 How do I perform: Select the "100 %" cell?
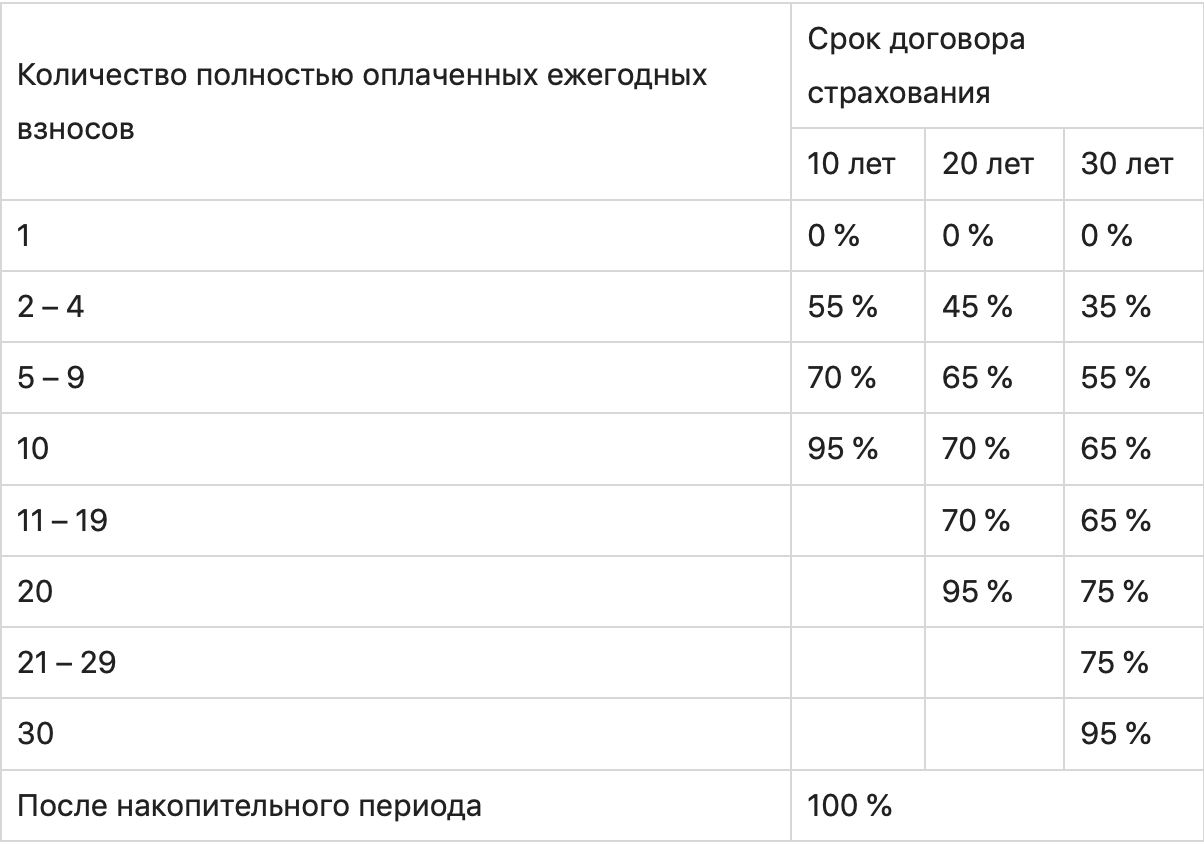click(849, 806)
